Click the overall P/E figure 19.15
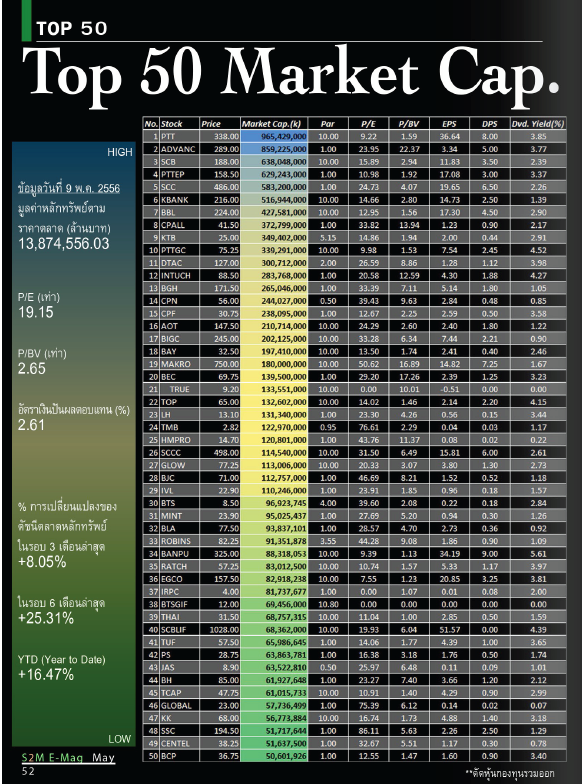 tap(36, 312)
